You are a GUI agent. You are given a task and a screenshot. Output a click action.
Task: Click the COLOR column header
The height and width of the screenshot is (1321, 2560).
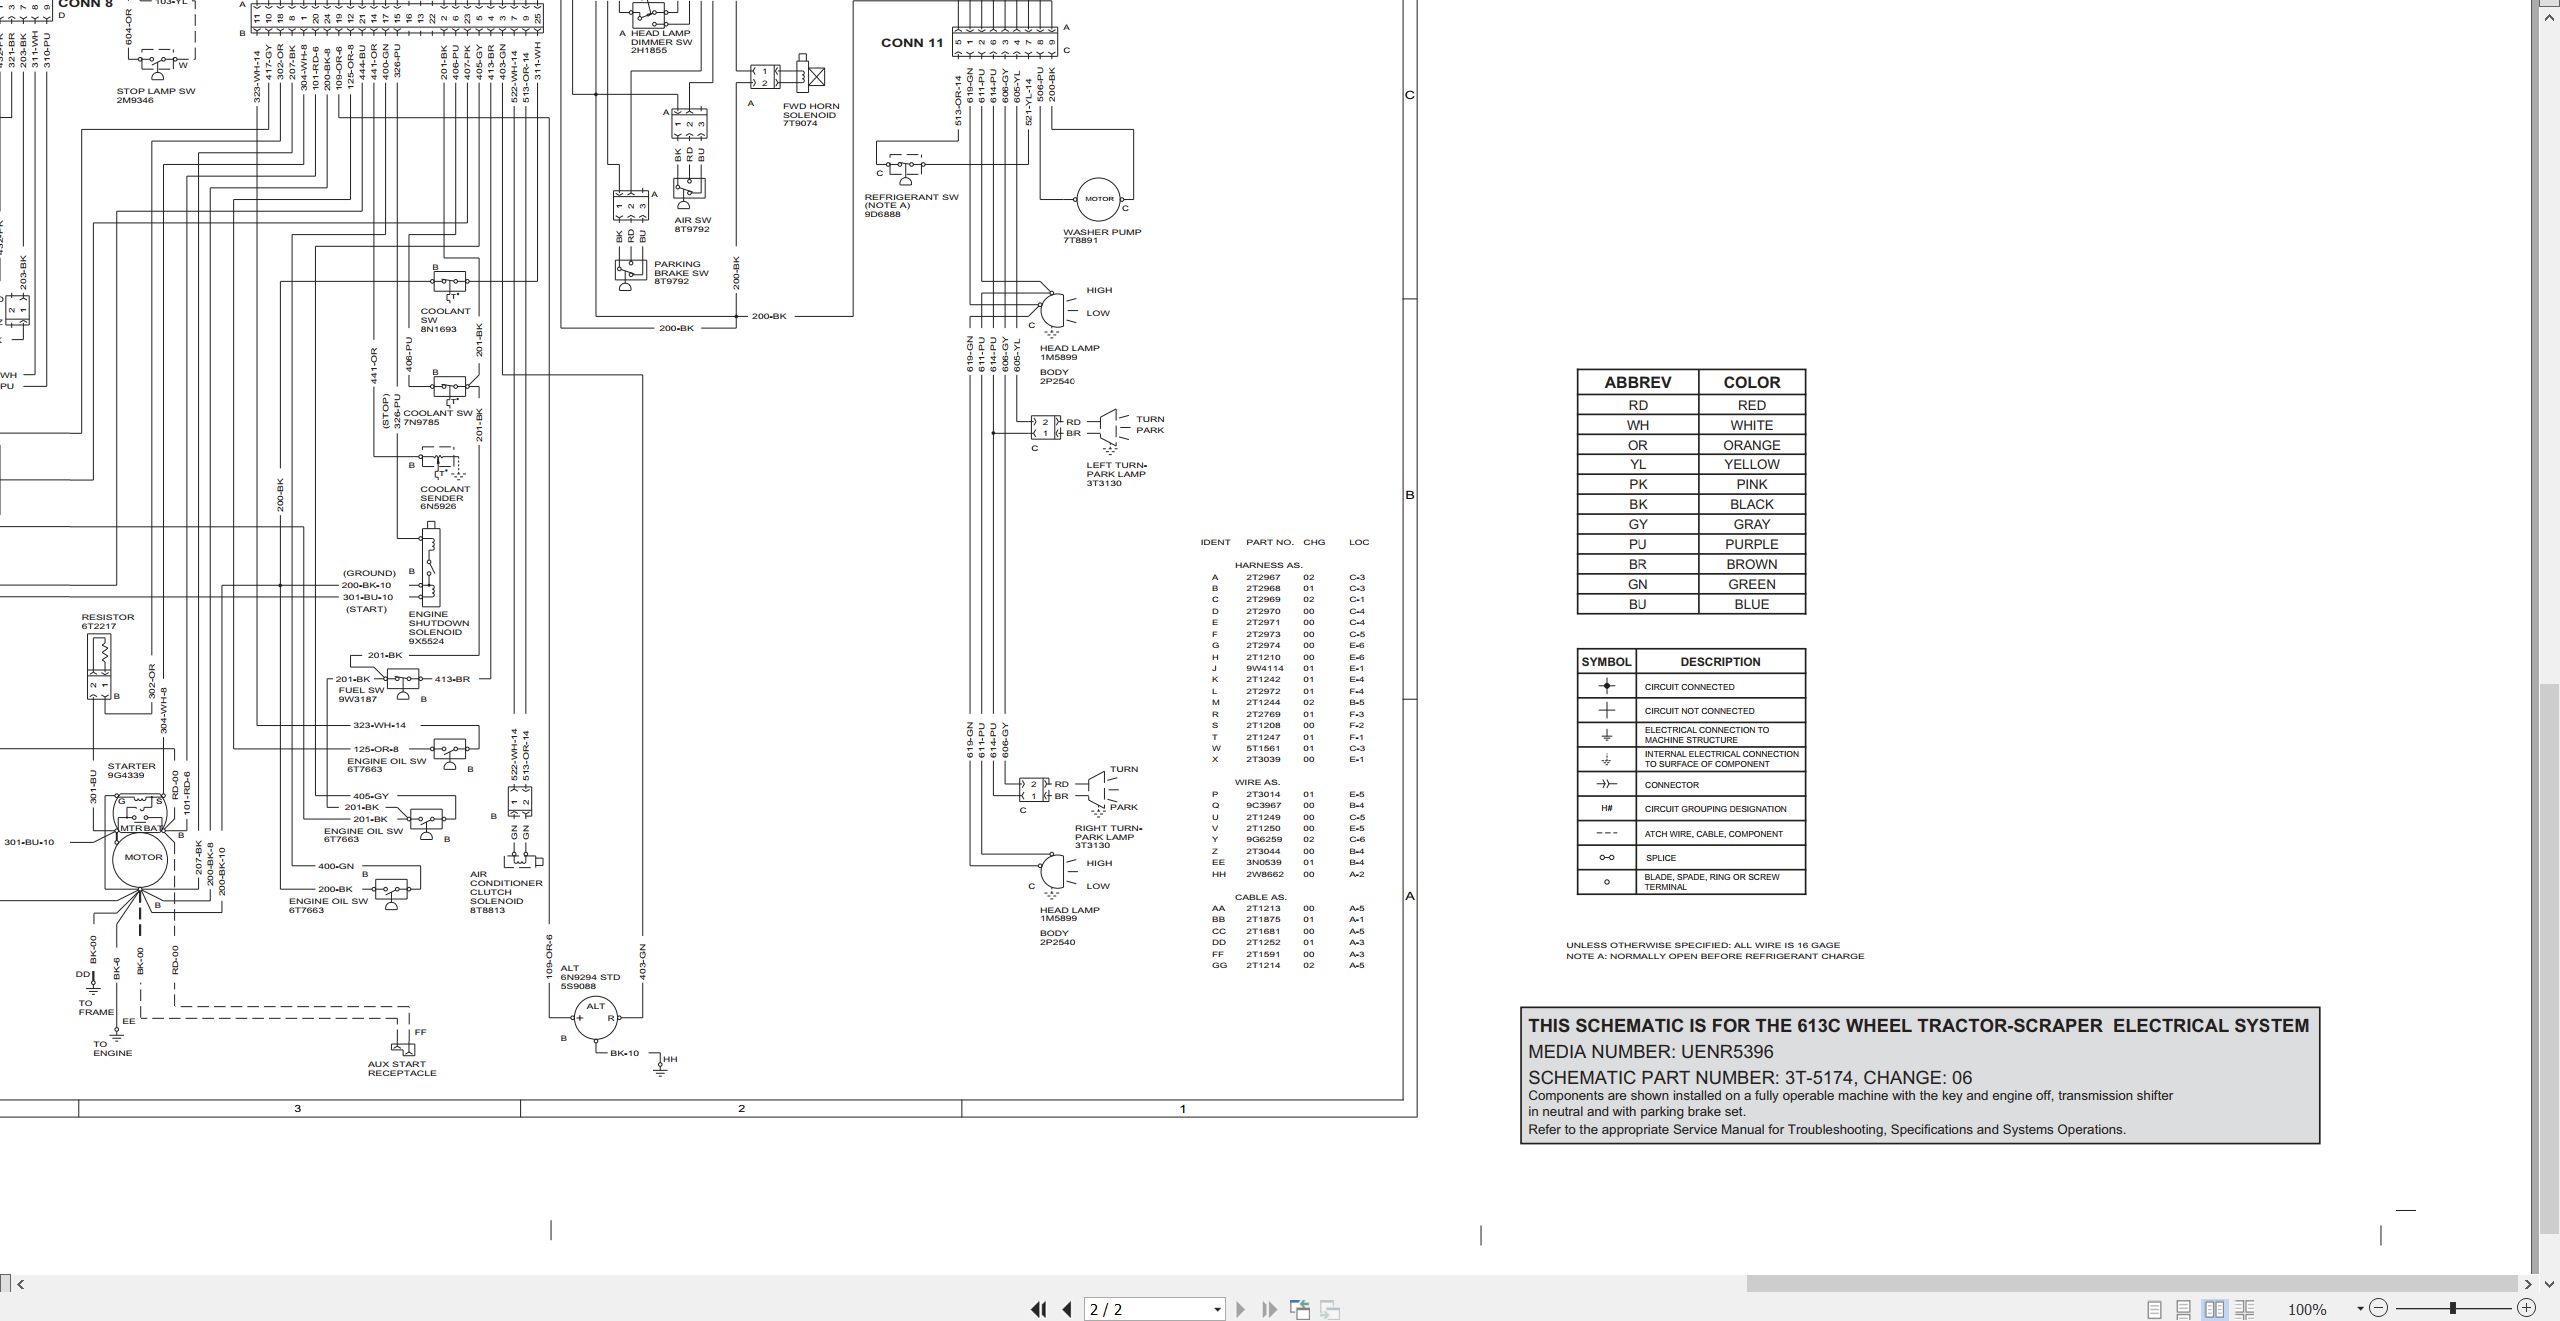click(1751, 382)
